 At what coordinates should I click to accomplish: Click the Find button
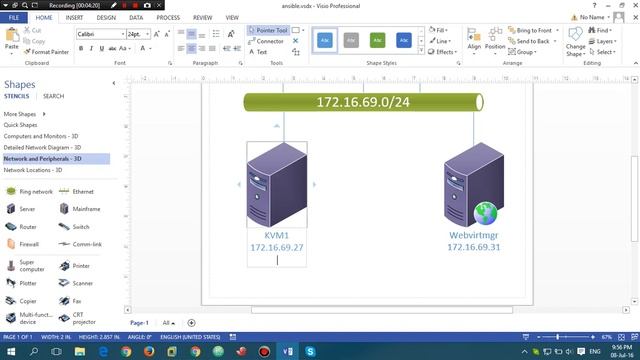[x=600, y=30]
